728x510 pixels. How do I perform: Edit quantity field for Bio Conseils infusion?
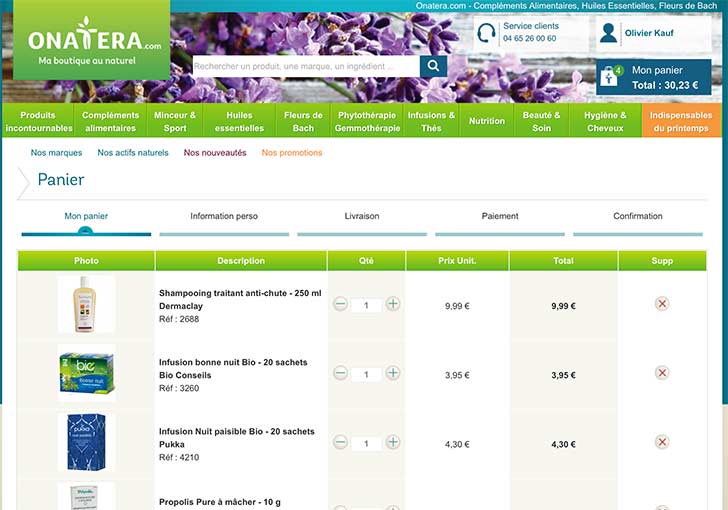coord(366,374)
